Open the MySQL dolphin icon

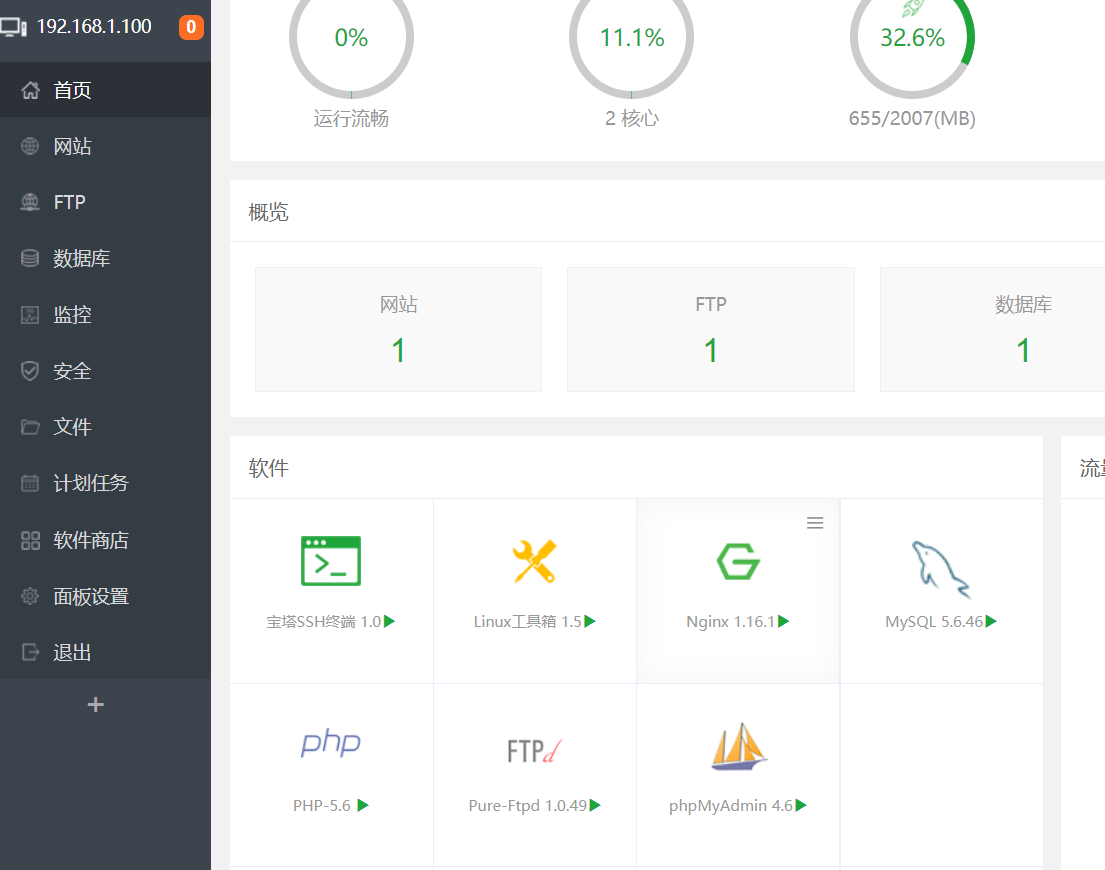pyautogui.click(x=941, y=569)
